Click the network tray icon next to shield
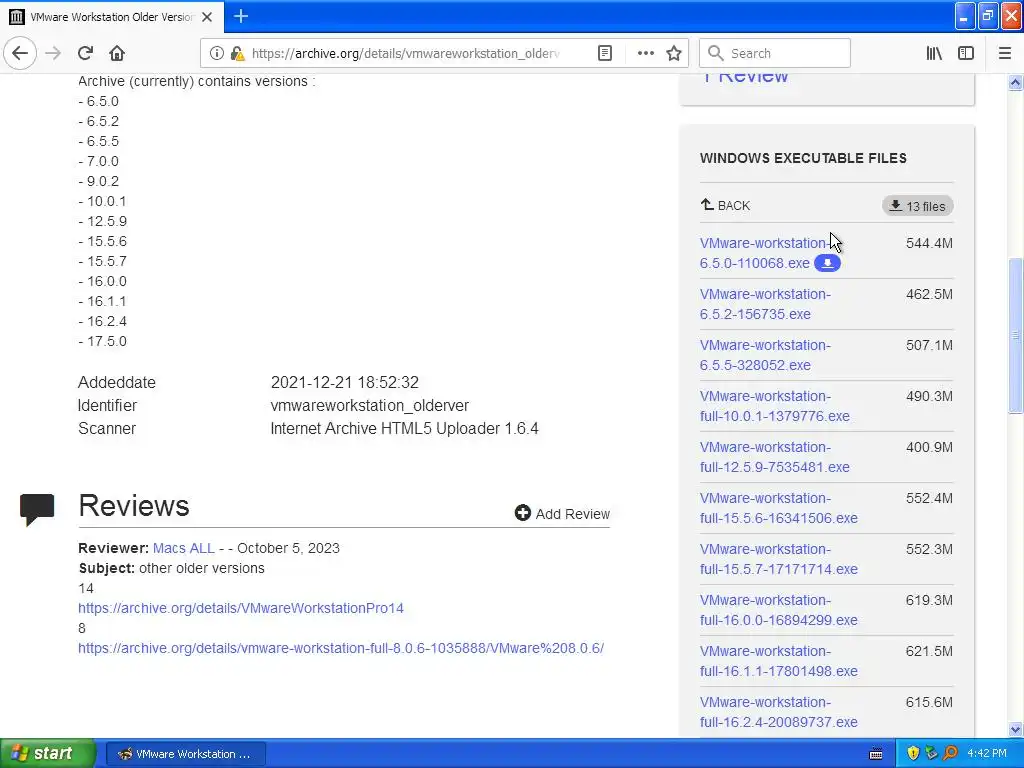This screenshot has width=1024, height=768. click(931, 754)
